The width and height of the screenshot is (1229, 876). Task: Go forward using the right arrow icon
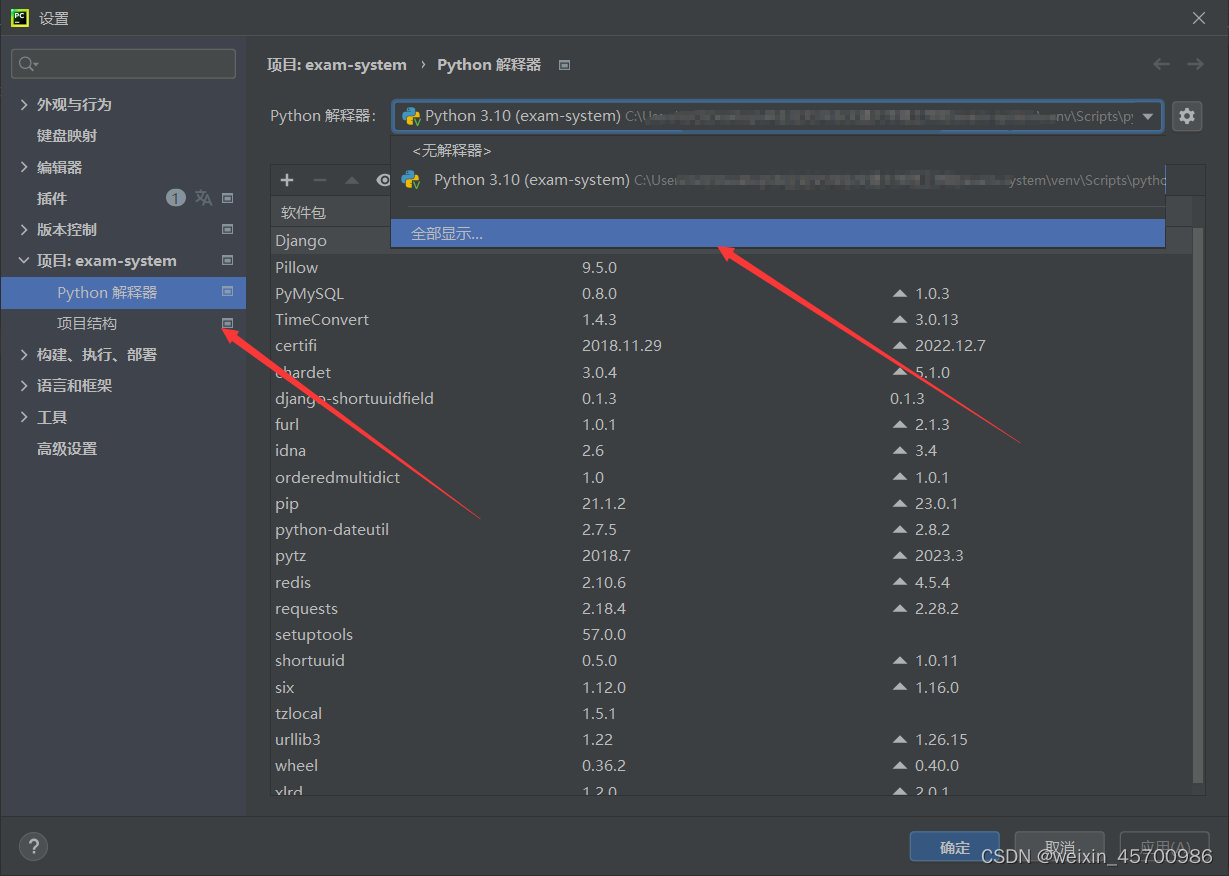pyautogui.click(x=1195, y=64)
